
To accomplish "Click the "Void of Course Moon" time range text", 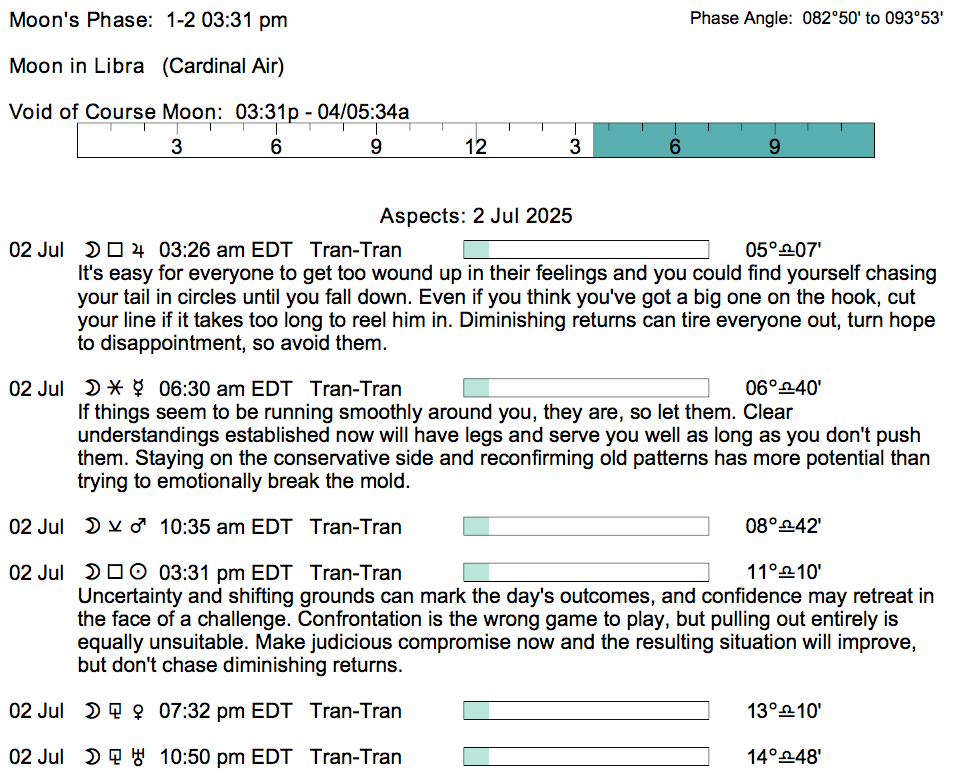I will (322, 111).
